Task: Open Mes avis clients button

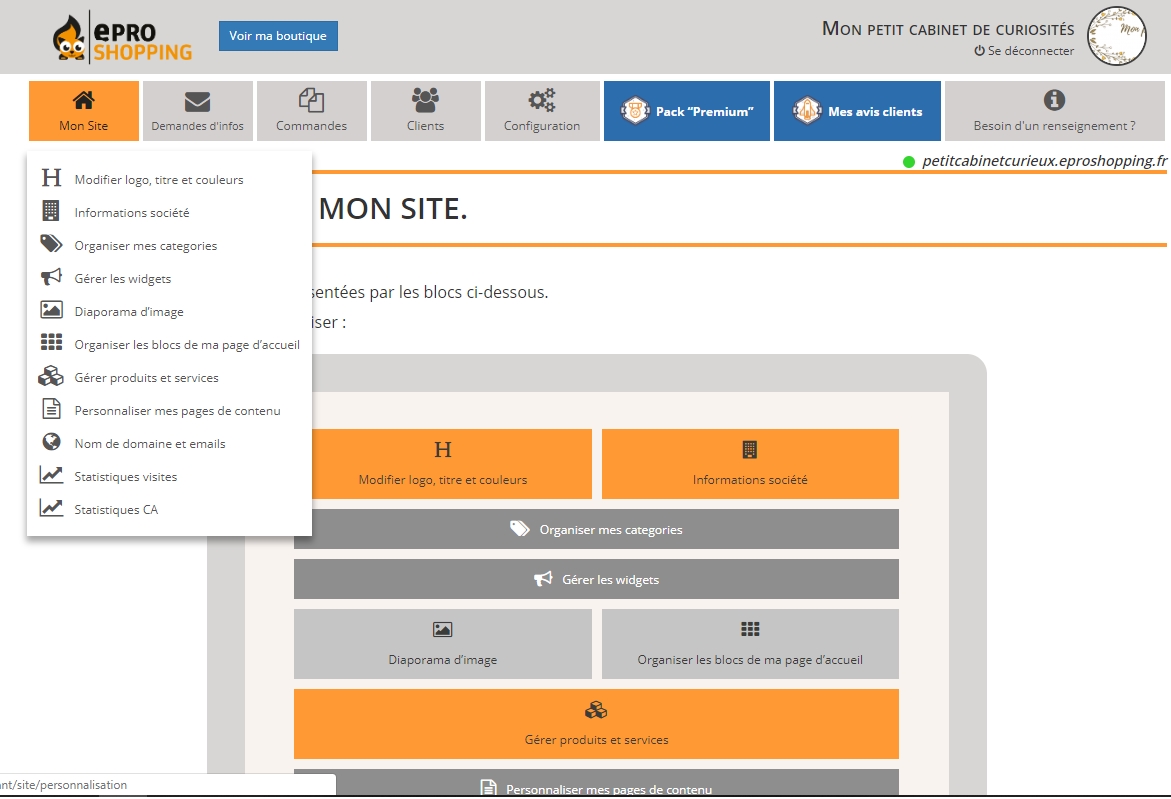Action: (858, 111)
